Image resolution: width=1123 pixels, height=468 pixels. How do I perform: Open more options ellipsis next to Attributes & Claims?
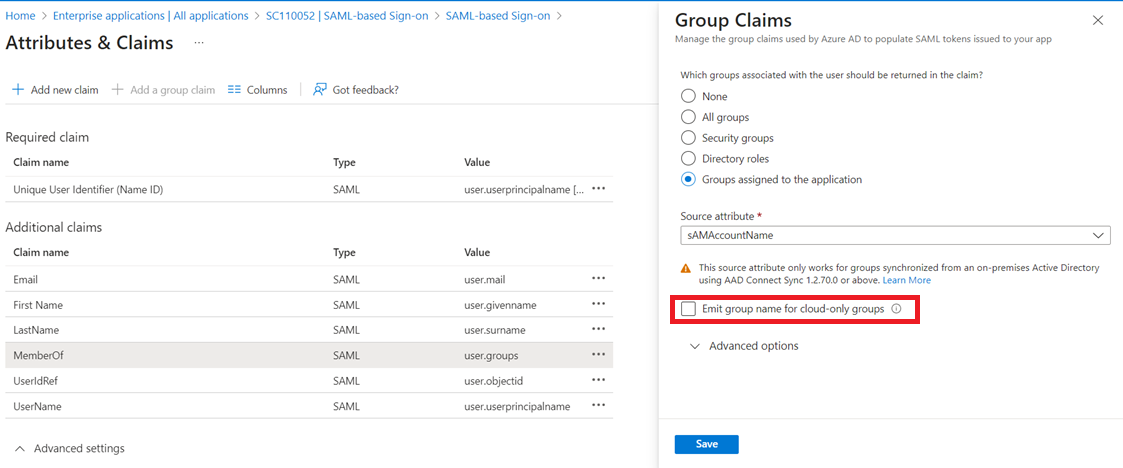tap(199, 43)
